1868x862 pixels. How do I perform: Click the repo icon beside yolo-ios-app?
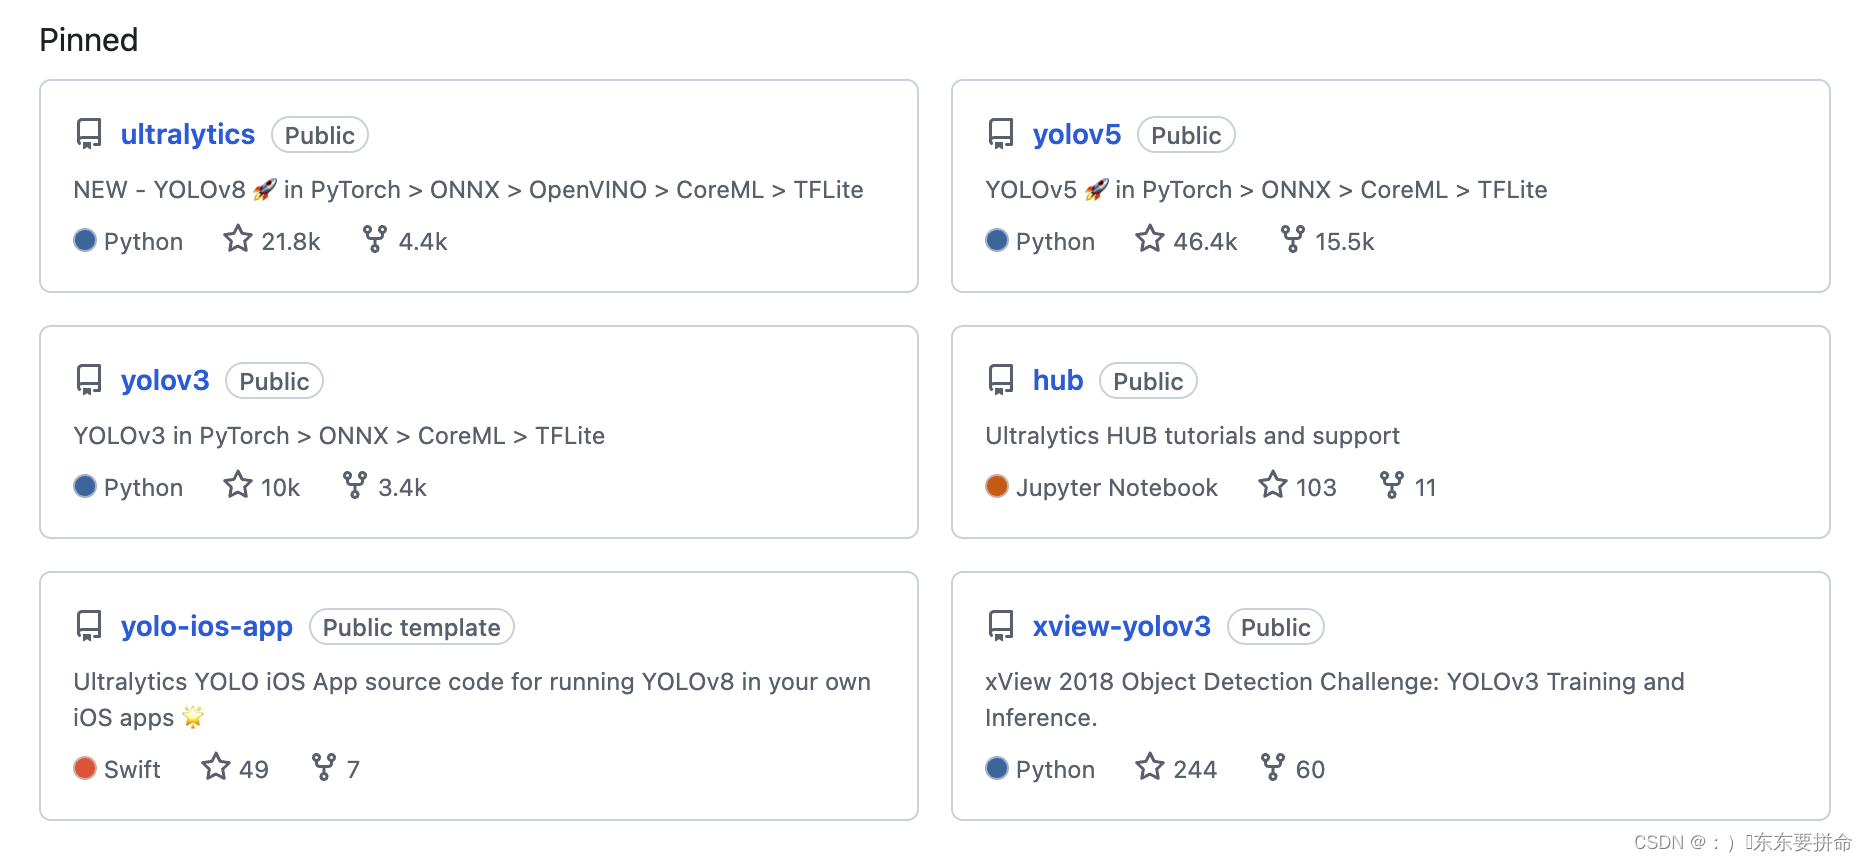(x=89, y=626)
